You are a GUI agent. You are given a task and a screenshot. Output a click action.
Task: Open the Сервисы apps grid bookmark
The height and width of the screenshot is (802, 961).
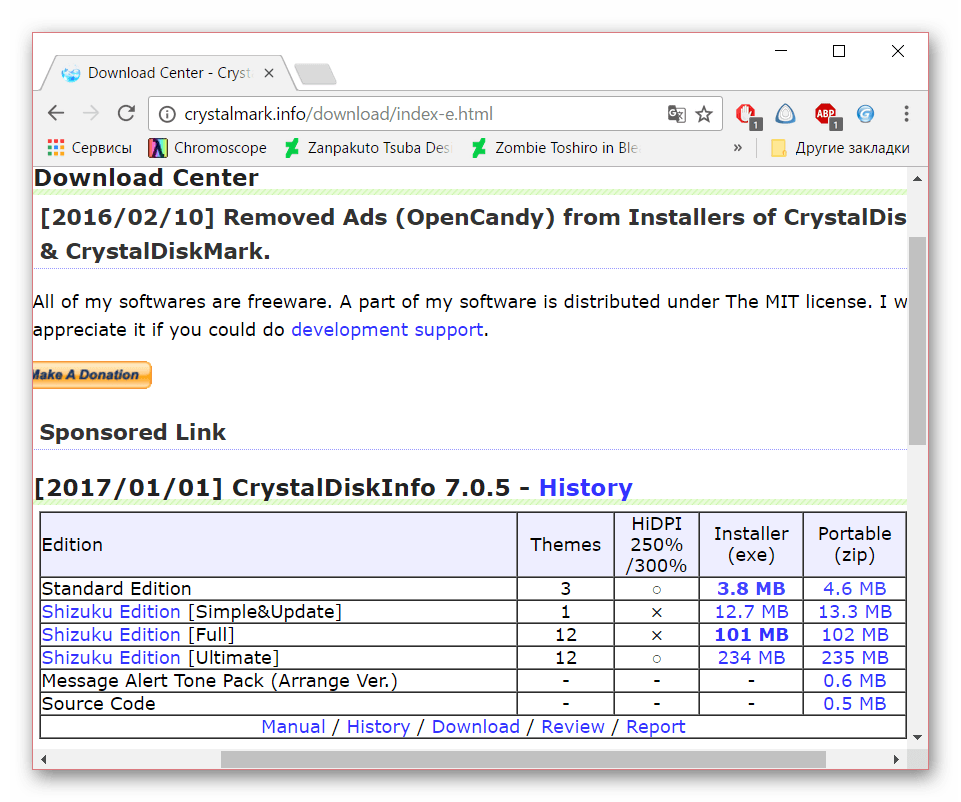click(x=89, y=148)
